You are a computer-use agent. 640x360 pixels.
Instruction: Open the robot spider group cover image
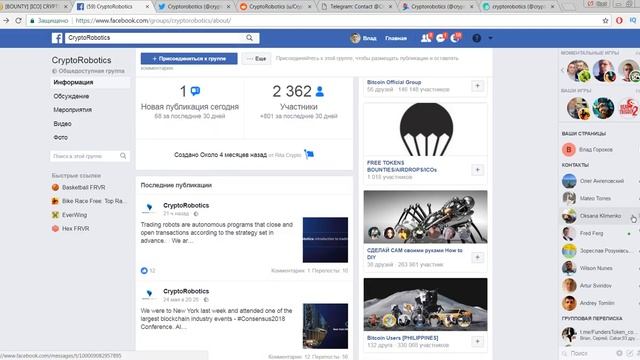coord(425,217)
